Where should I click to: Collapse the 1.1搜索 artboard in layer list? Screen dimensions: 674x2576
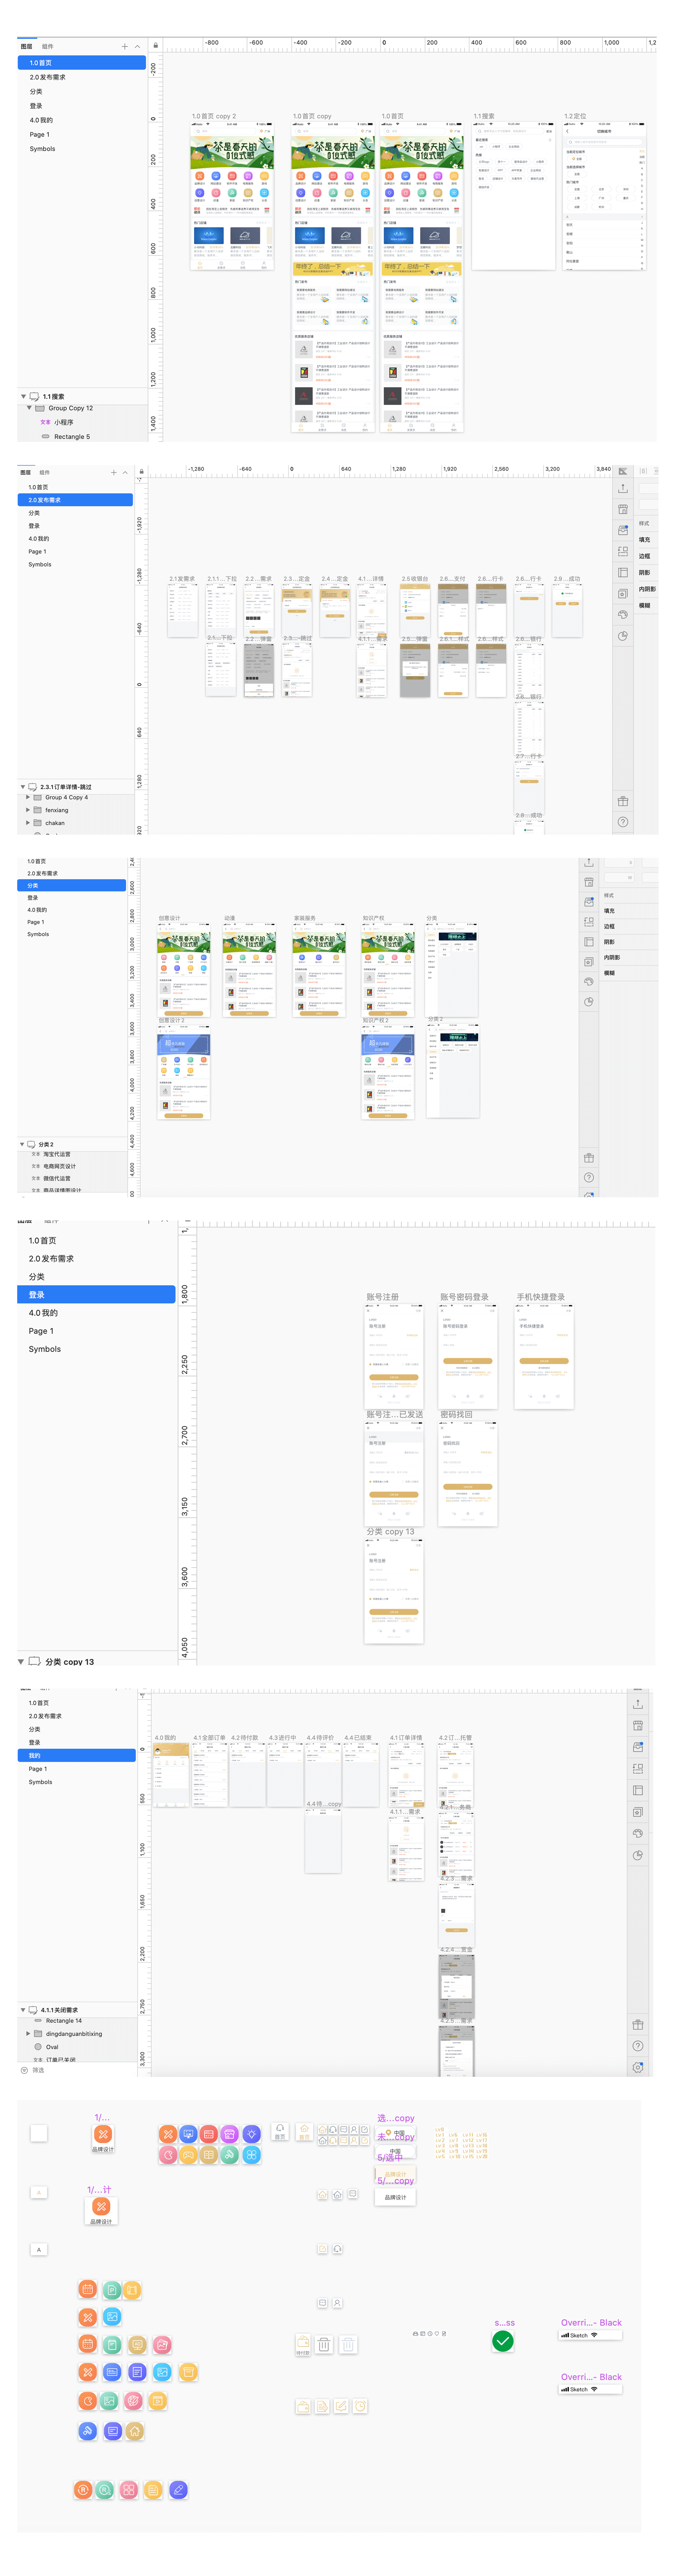click(23, 397)
